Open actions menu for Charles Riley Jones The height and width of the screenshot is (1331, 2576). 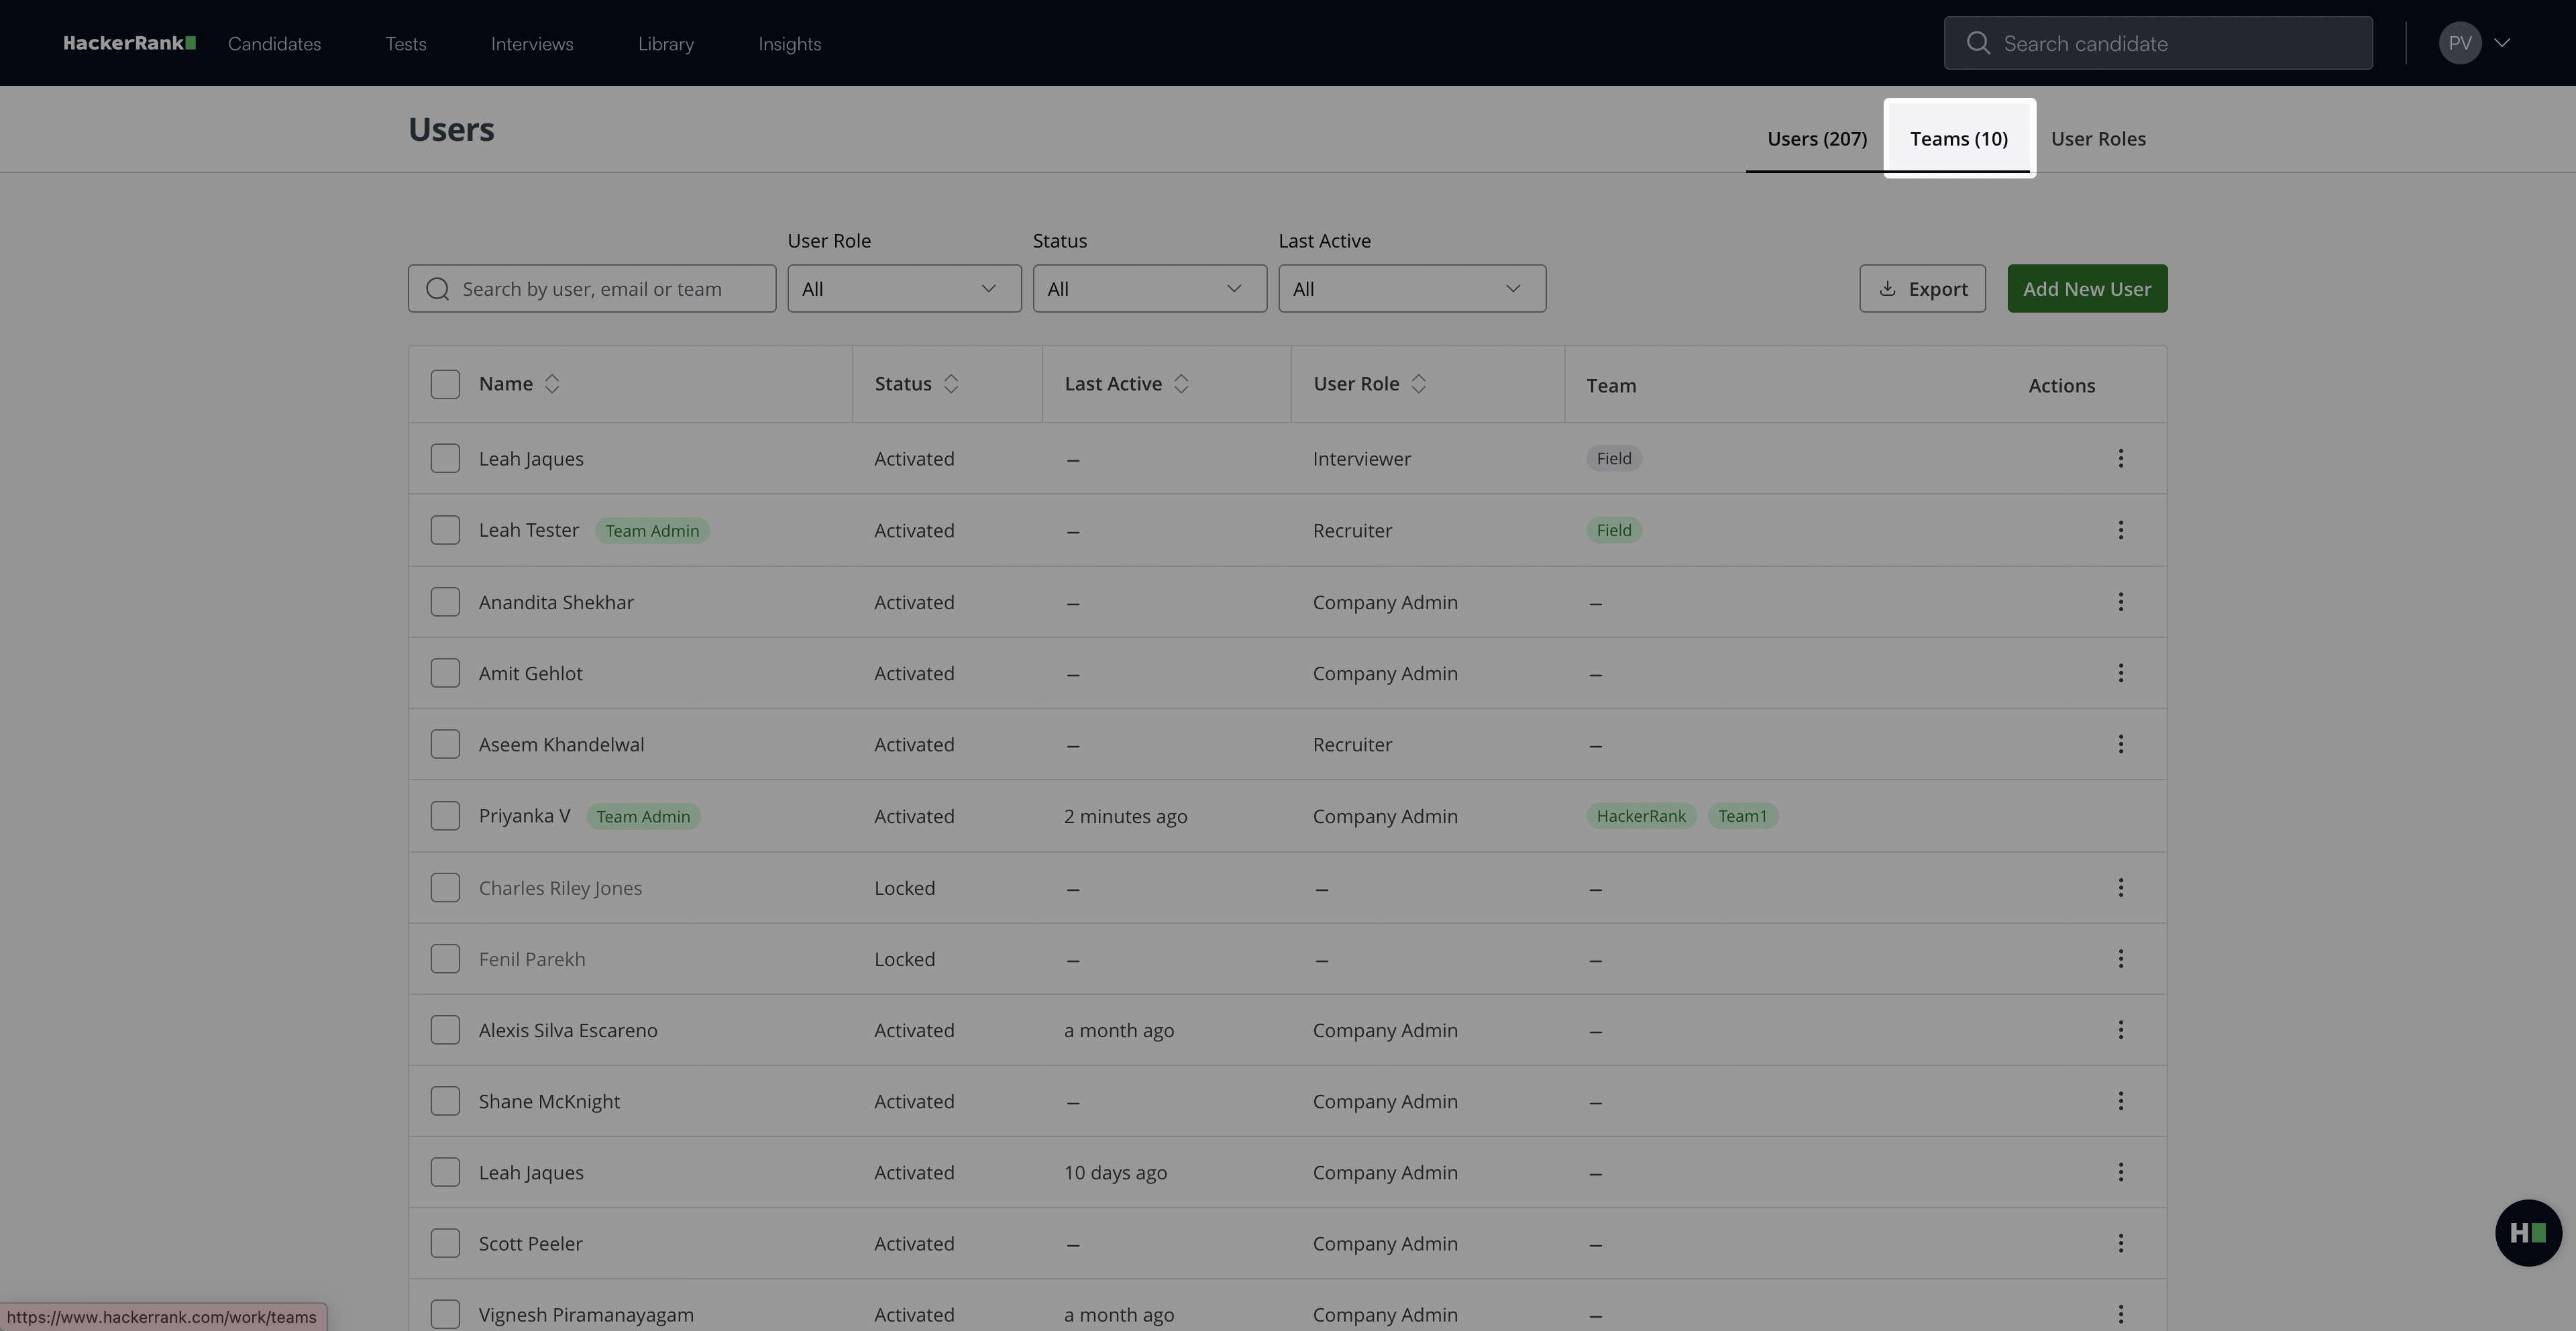[2120, 888]
